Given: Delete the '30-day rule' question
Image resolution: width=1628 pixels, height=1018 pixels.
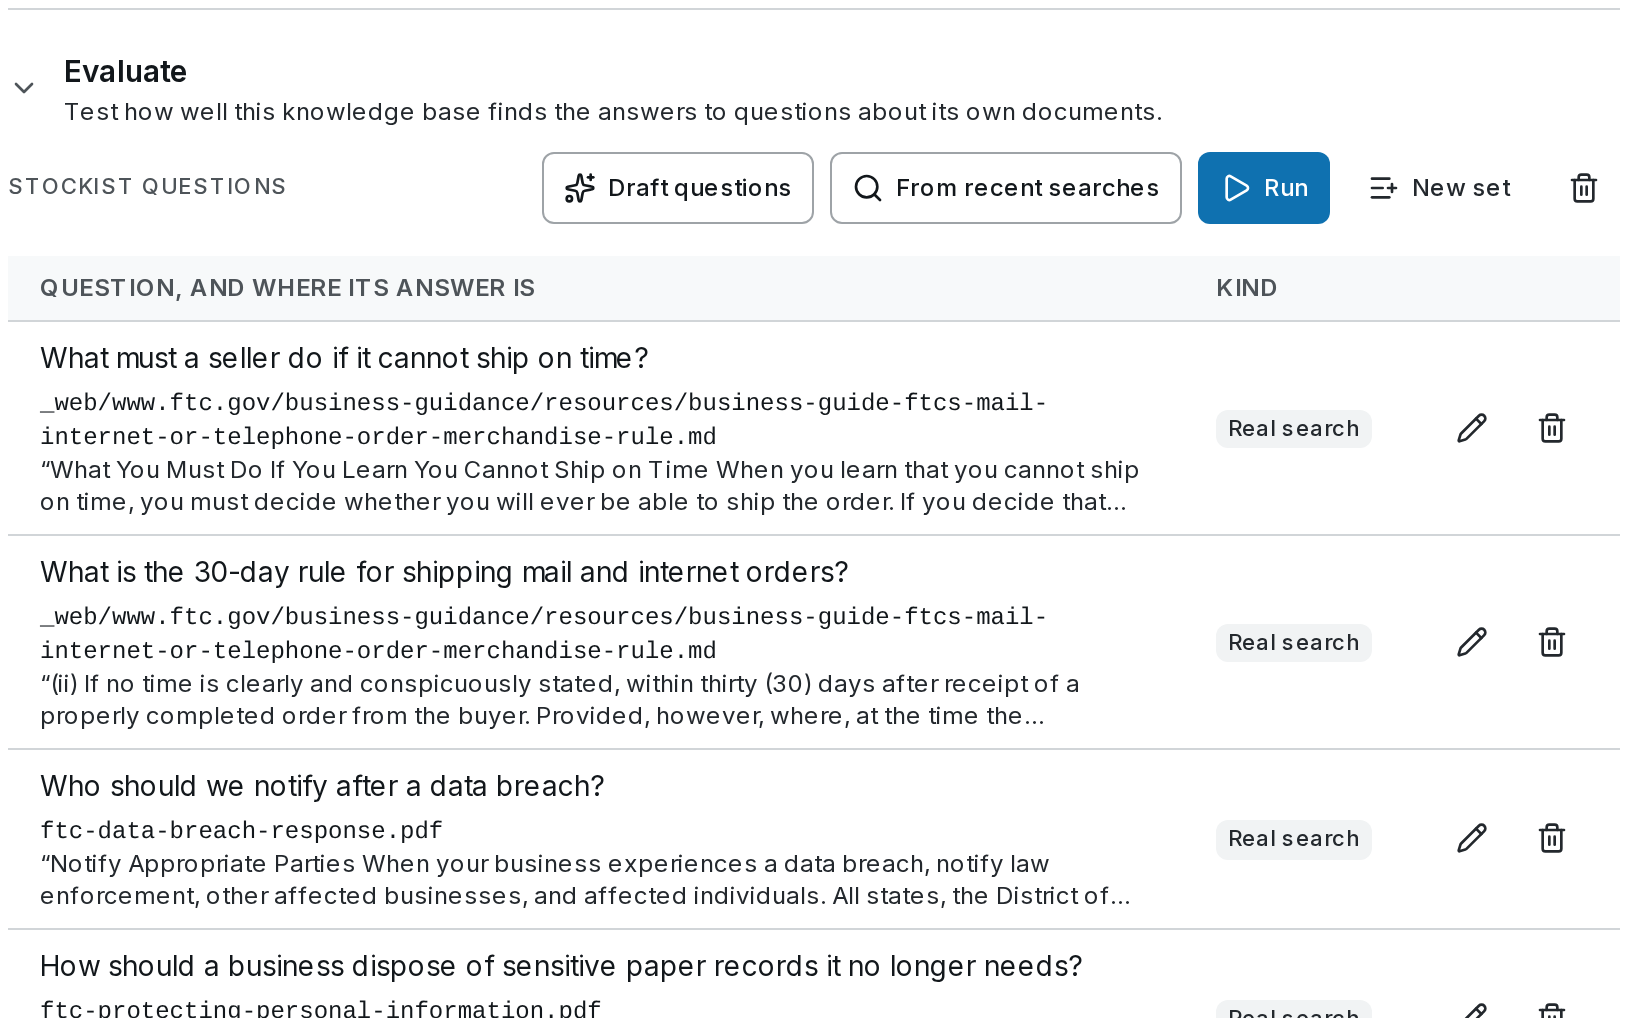Looking at the screenshot, I should (x=1552, y=642).
